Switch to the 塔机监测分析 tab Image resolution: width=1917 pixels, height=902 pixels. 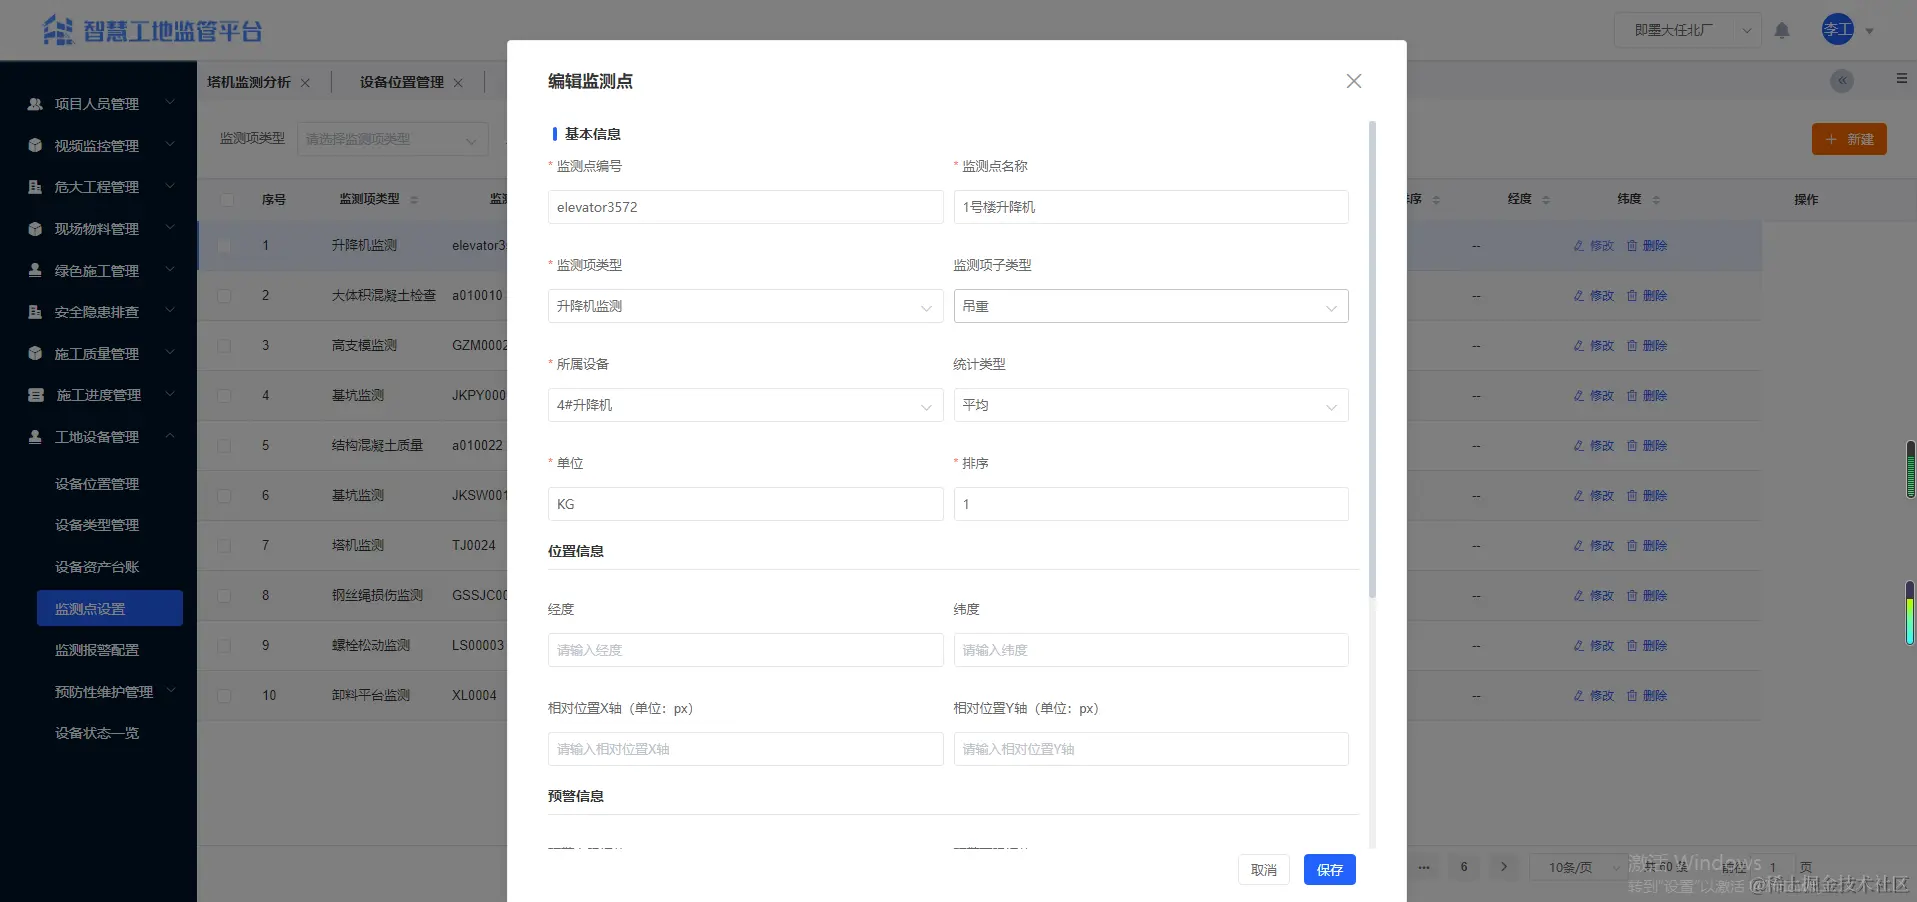pos(250,81)
